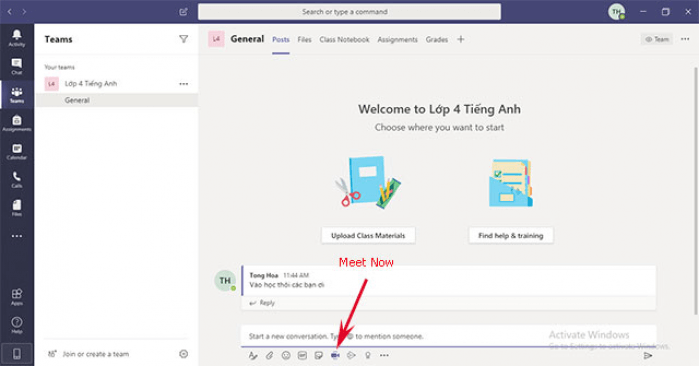The width and height of the screenshot is (699, 366).
Task: Show more apps ellipsis in sidebar
Action: [x=16, y=236]
